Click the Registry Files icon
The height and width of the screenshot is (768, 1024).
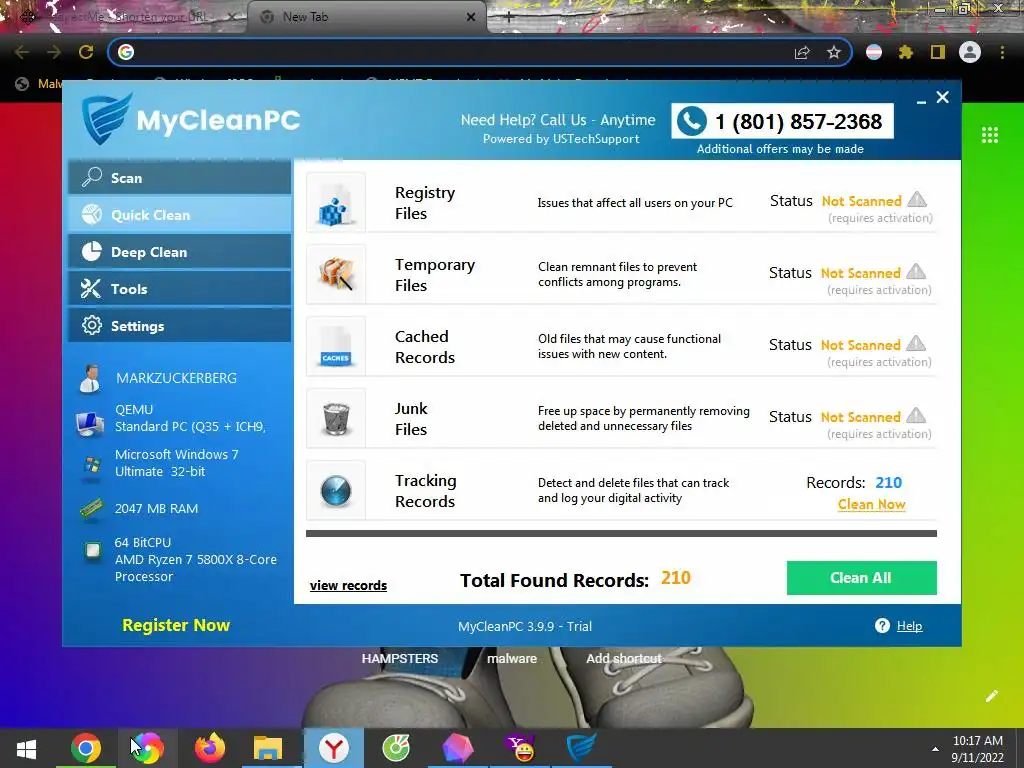(336, 203)
